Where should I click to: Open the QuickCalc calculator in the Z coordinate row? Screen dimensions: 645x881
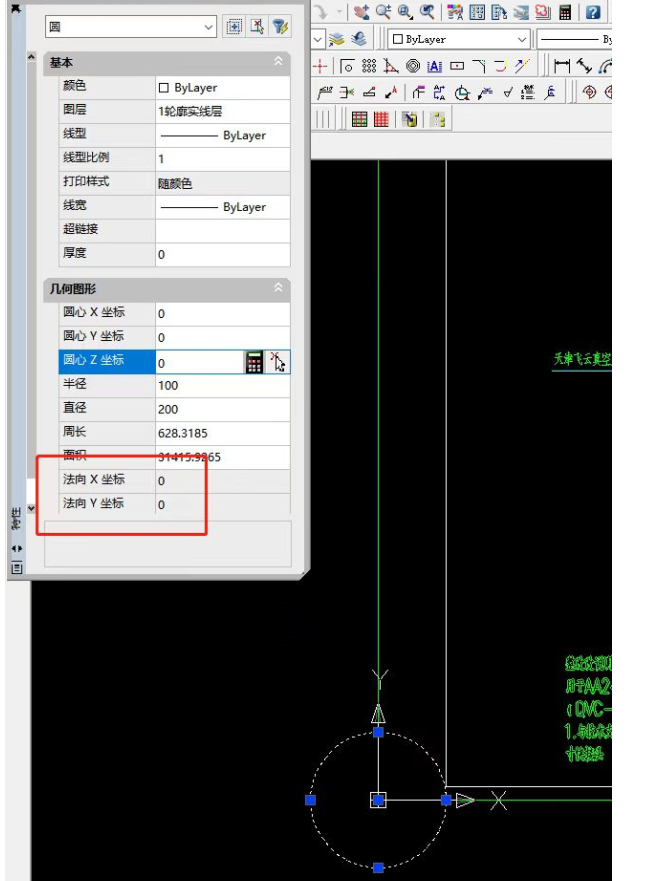pos(255,362)
